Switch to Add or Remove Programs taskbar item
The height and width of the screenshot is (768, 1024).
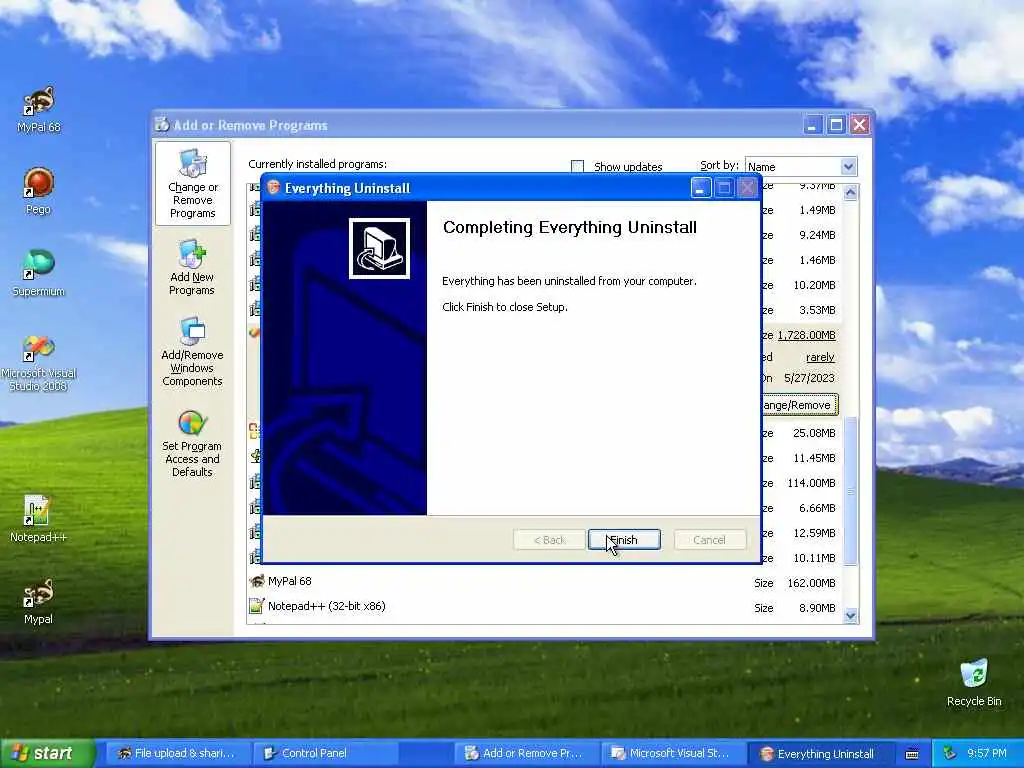tap(526, 754)
